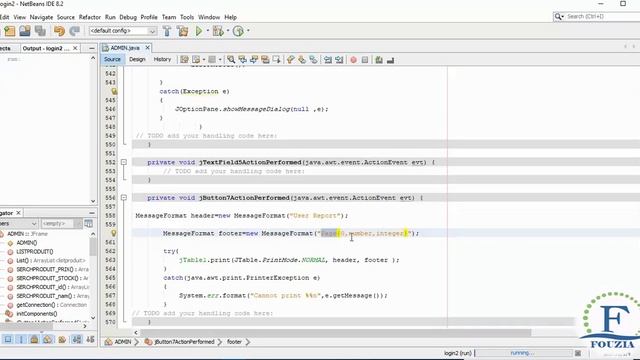Click the Open Project toolbar icon

pos(24,31)
